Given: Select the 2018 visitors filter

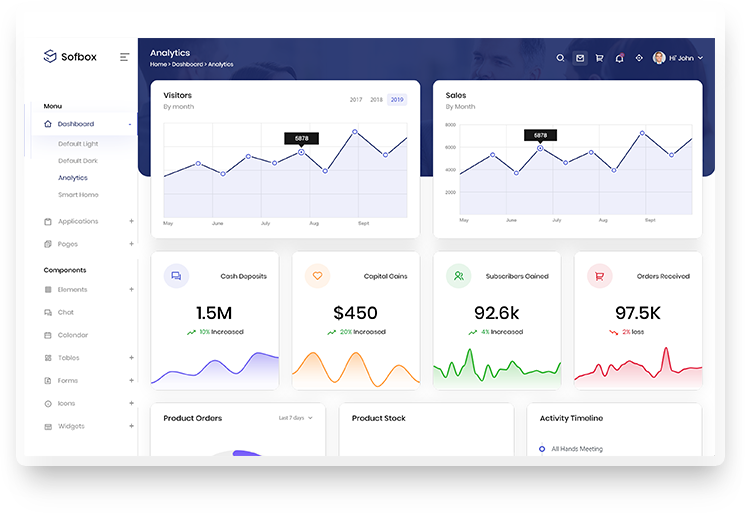Looking at the screenshot, I should [x=376, y=100].
